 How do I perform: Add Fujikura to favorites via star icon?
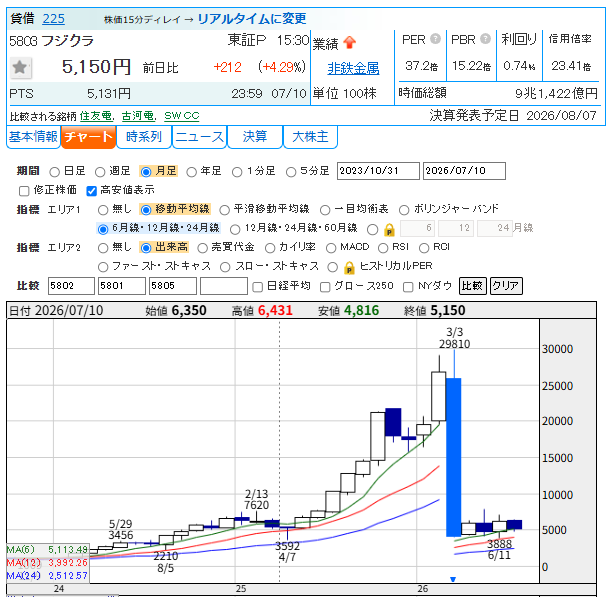click(20, 67)
